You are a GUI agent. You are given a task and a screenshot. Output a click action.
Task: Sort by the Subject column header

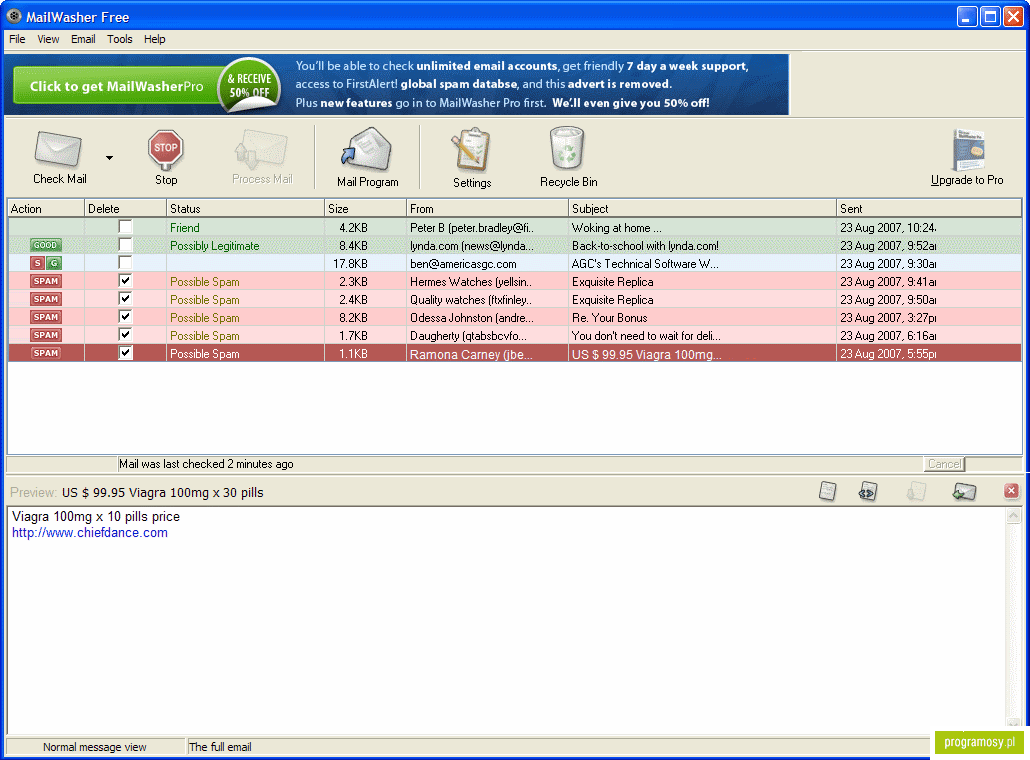702,209
